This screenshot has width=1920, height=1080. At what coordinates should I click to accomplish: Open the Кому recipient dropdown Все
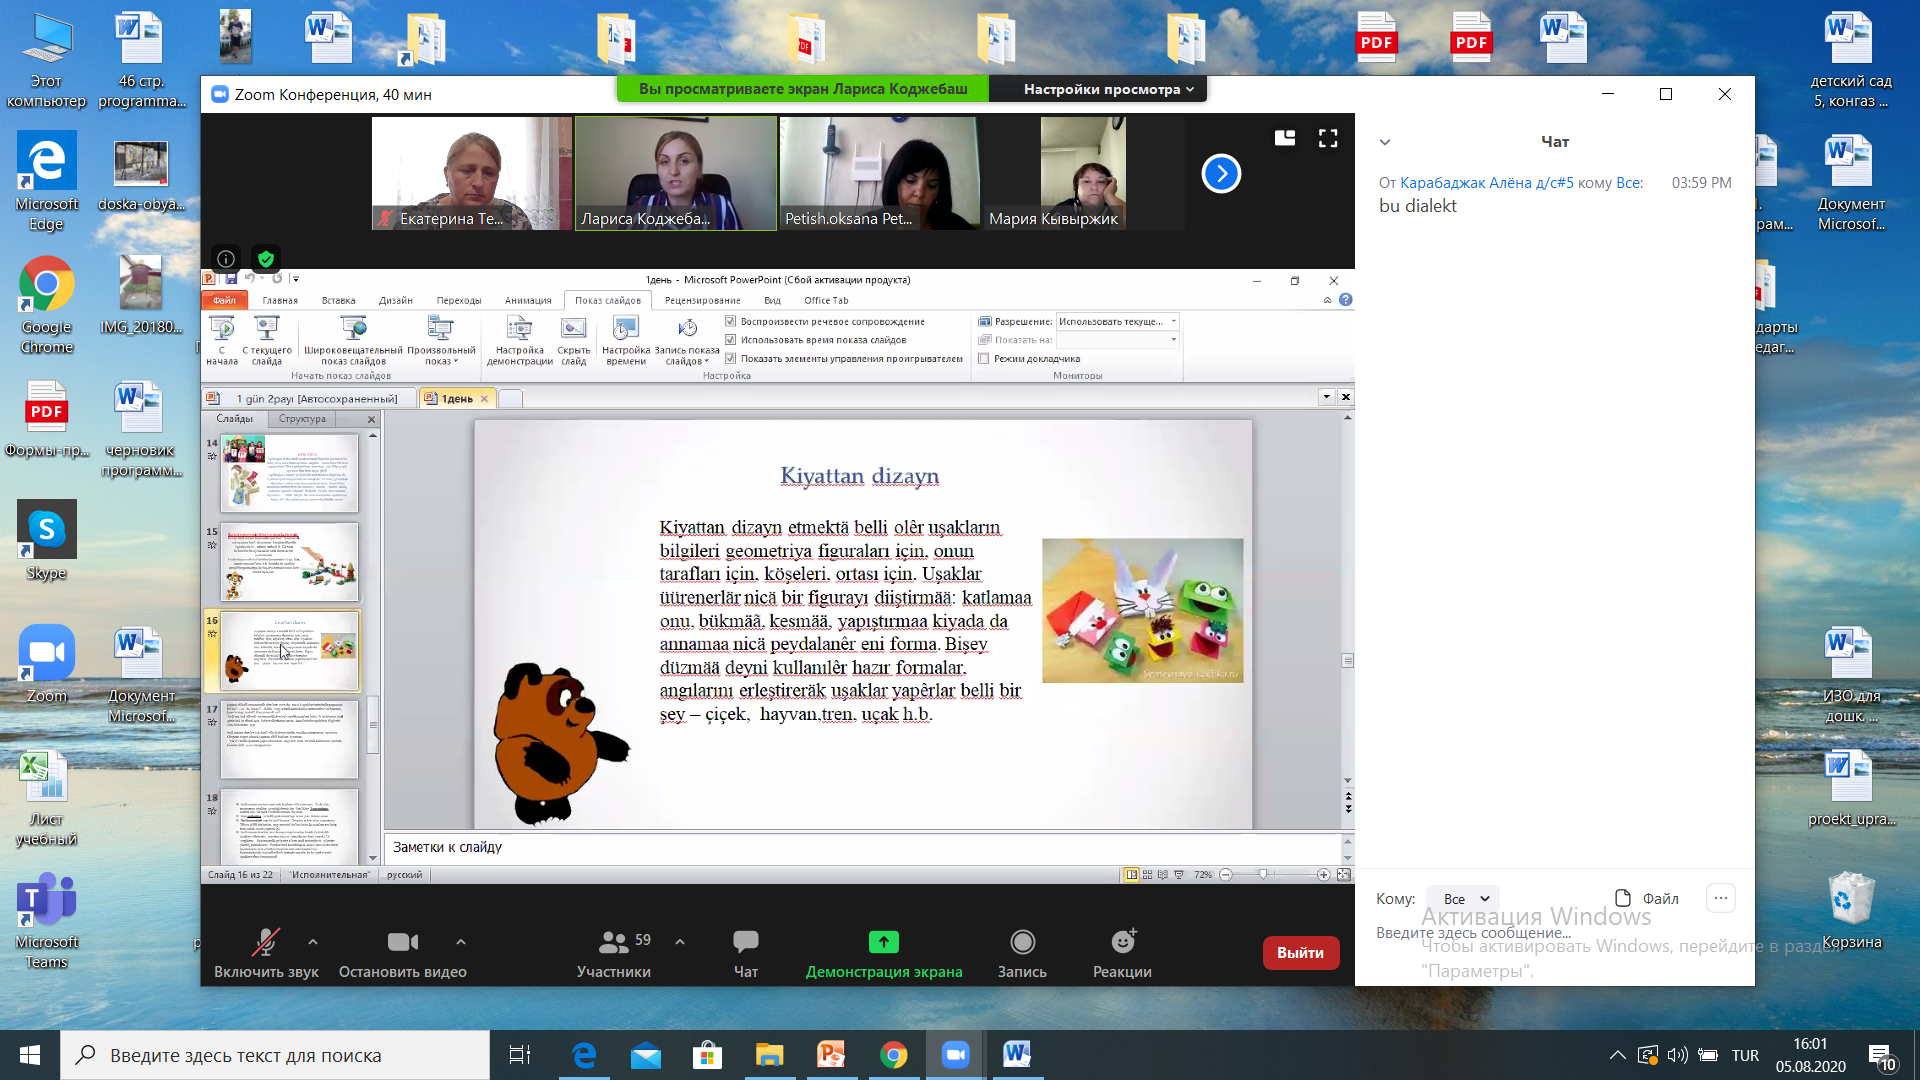pyautogui.click(x=1462, y=899)
